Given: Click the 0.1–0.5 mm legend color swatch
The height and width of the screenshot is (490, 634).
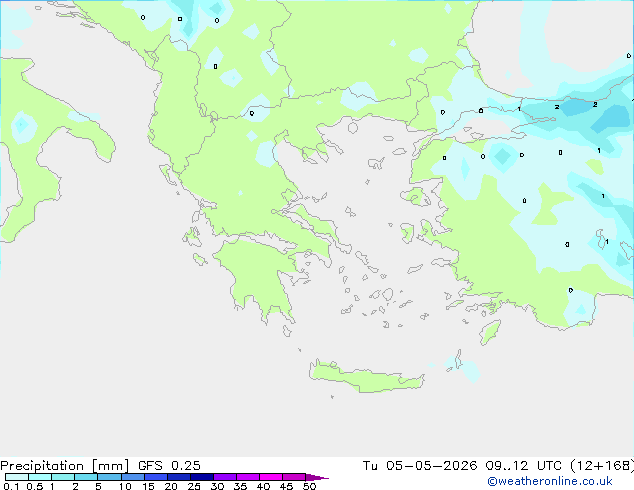Looking at the screenshot, I should pyautogui.click(x=17, y=477).
